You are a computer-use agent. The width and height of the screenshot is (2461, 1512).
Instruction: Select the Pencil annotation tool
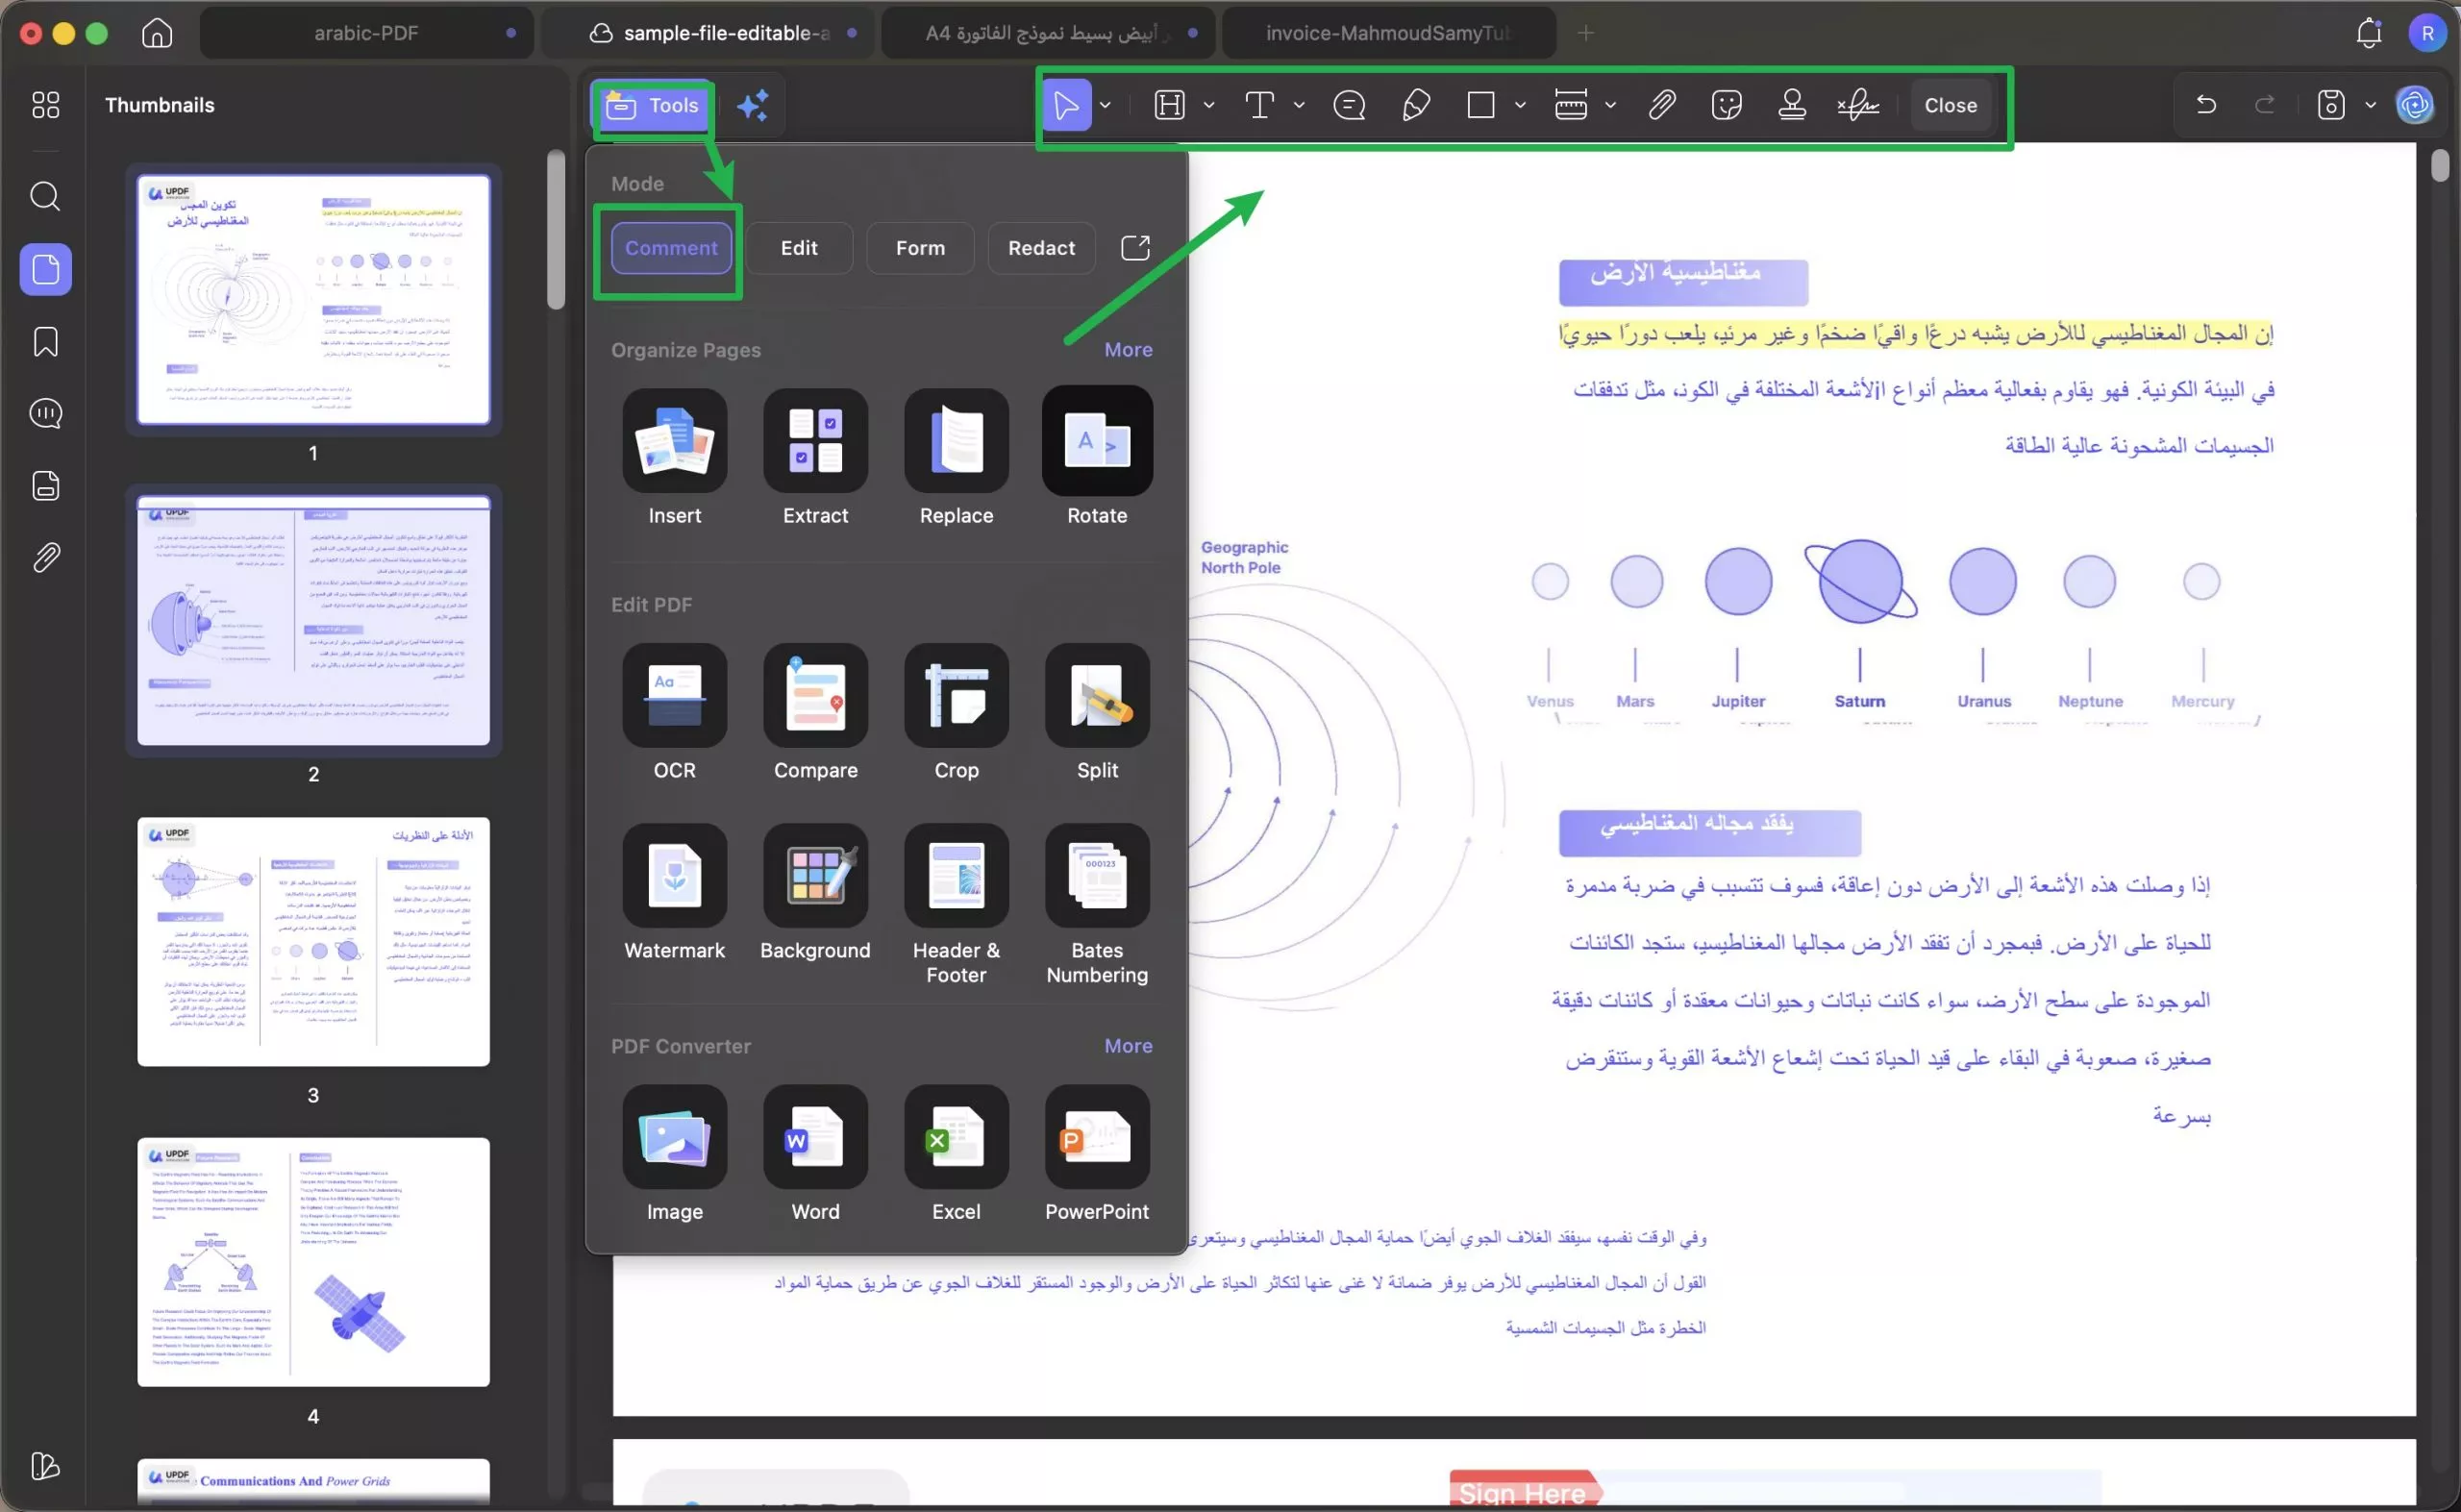[x=1415, y=105]
